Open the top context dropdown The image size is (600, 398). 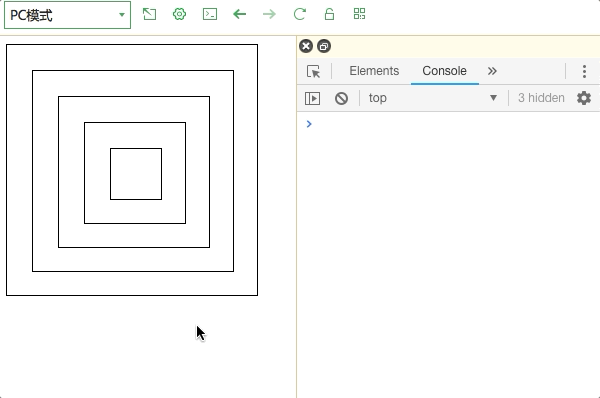point(433,98)
